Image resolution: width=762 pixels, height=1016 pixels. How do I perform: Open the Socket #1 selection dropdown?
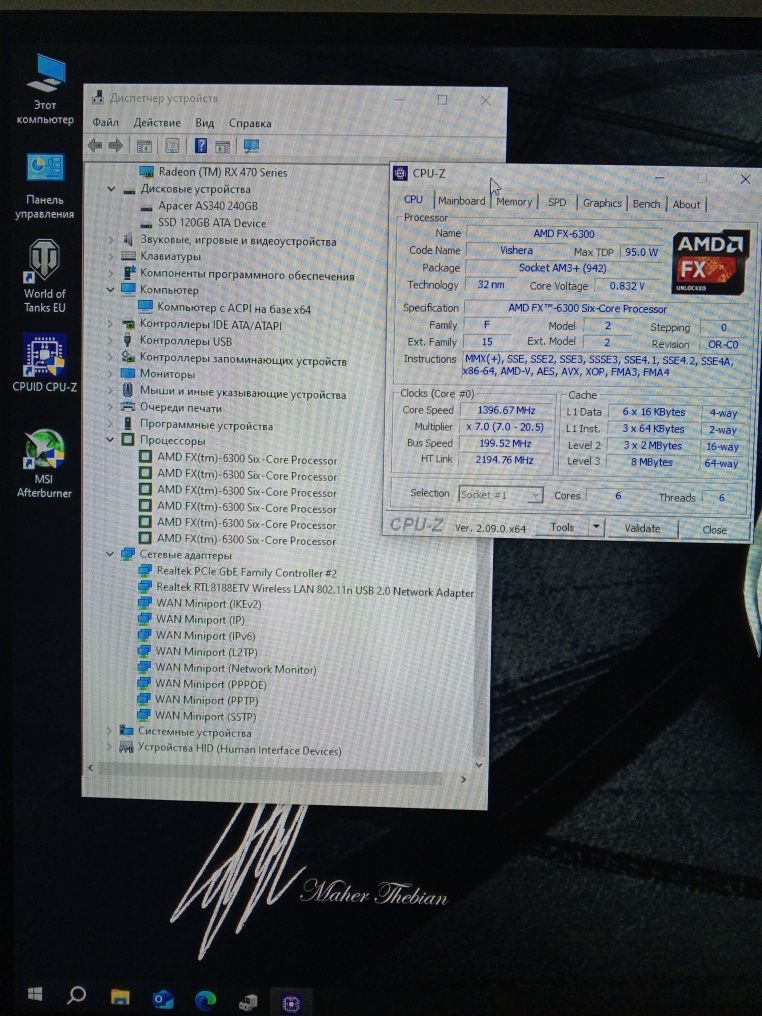pyautogui.click(x=500, y=495)
